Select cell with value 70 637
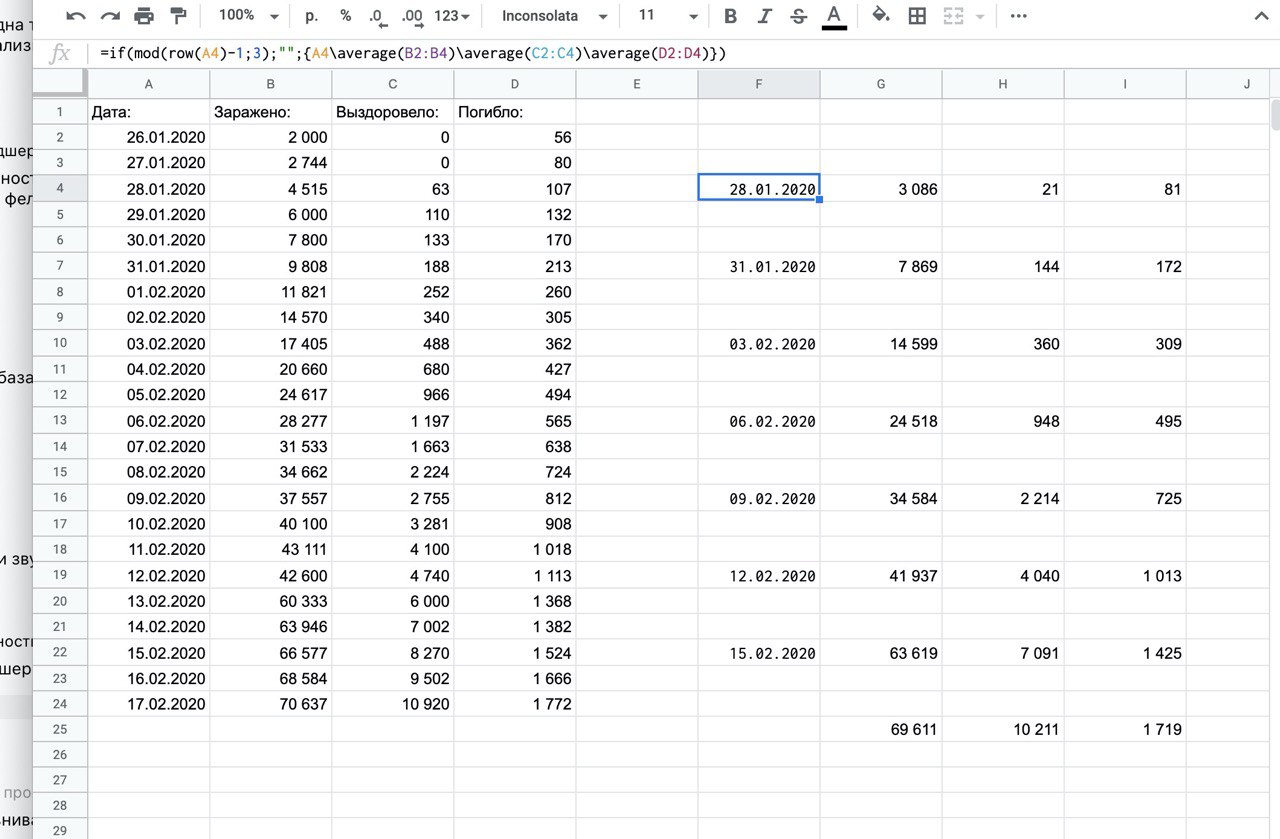Image resolution: width=1280 pixels, height=839 pixels. 271,704
